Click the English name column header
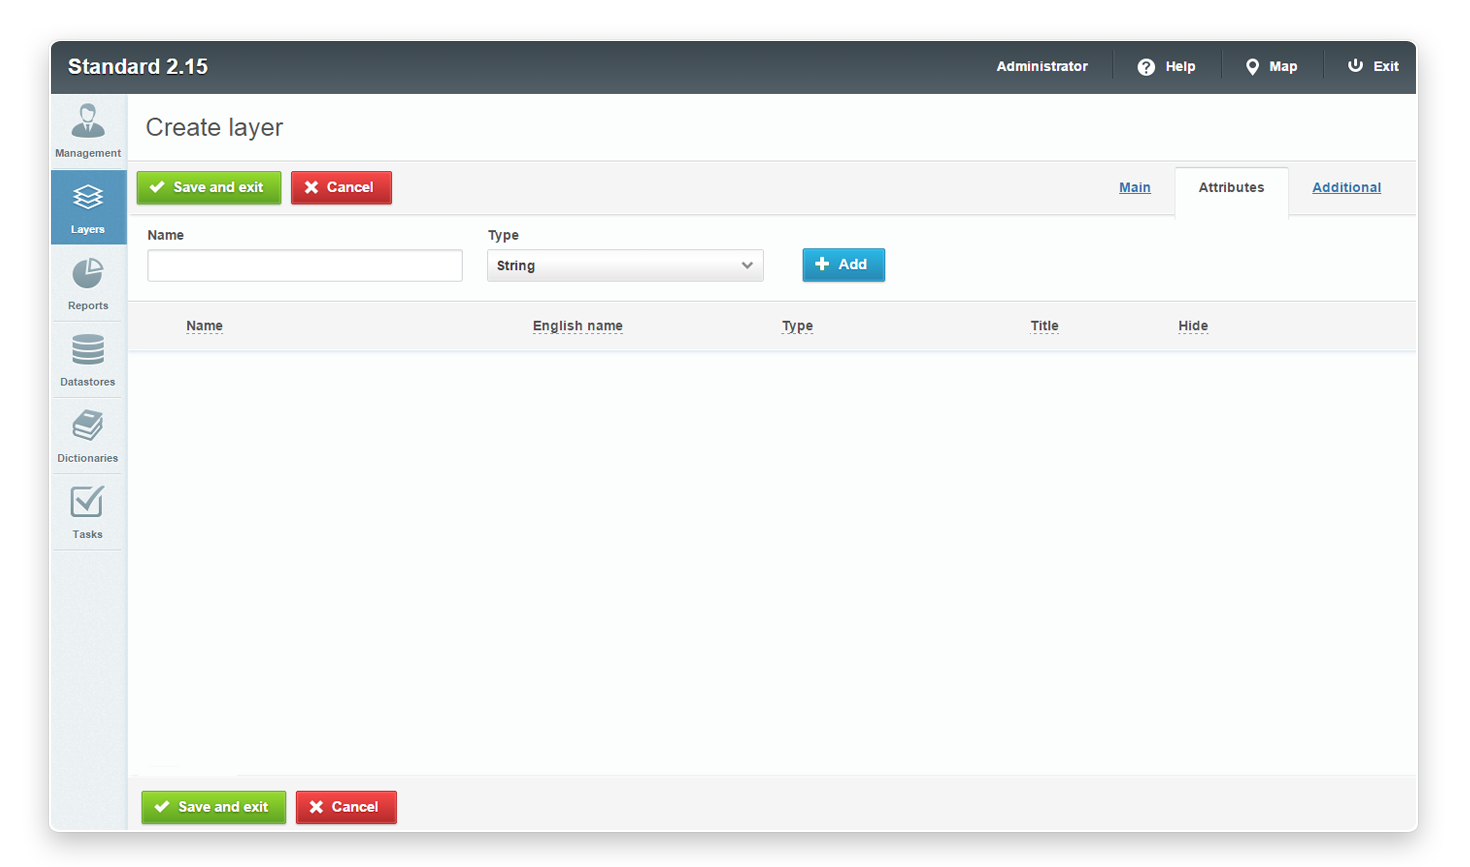Screen dimensions: 1470x867 (577, 326)
